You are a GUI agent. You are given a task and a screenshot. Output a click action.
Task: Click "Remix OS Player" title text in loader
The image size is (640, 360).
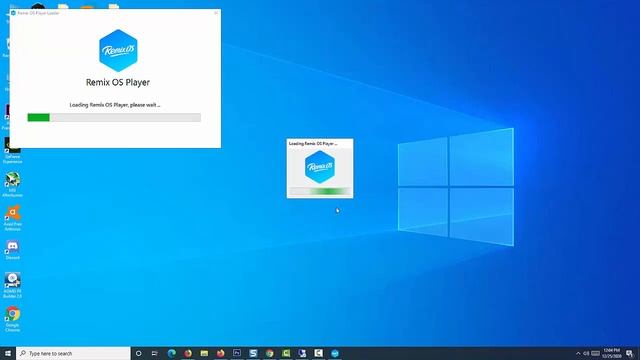click(118, 82)
